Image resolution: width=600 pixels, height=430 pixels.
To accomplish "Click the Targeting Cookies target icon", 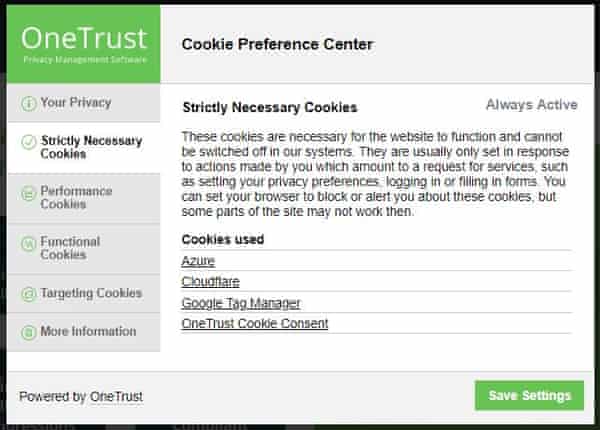I will click(x=29, y=294).
